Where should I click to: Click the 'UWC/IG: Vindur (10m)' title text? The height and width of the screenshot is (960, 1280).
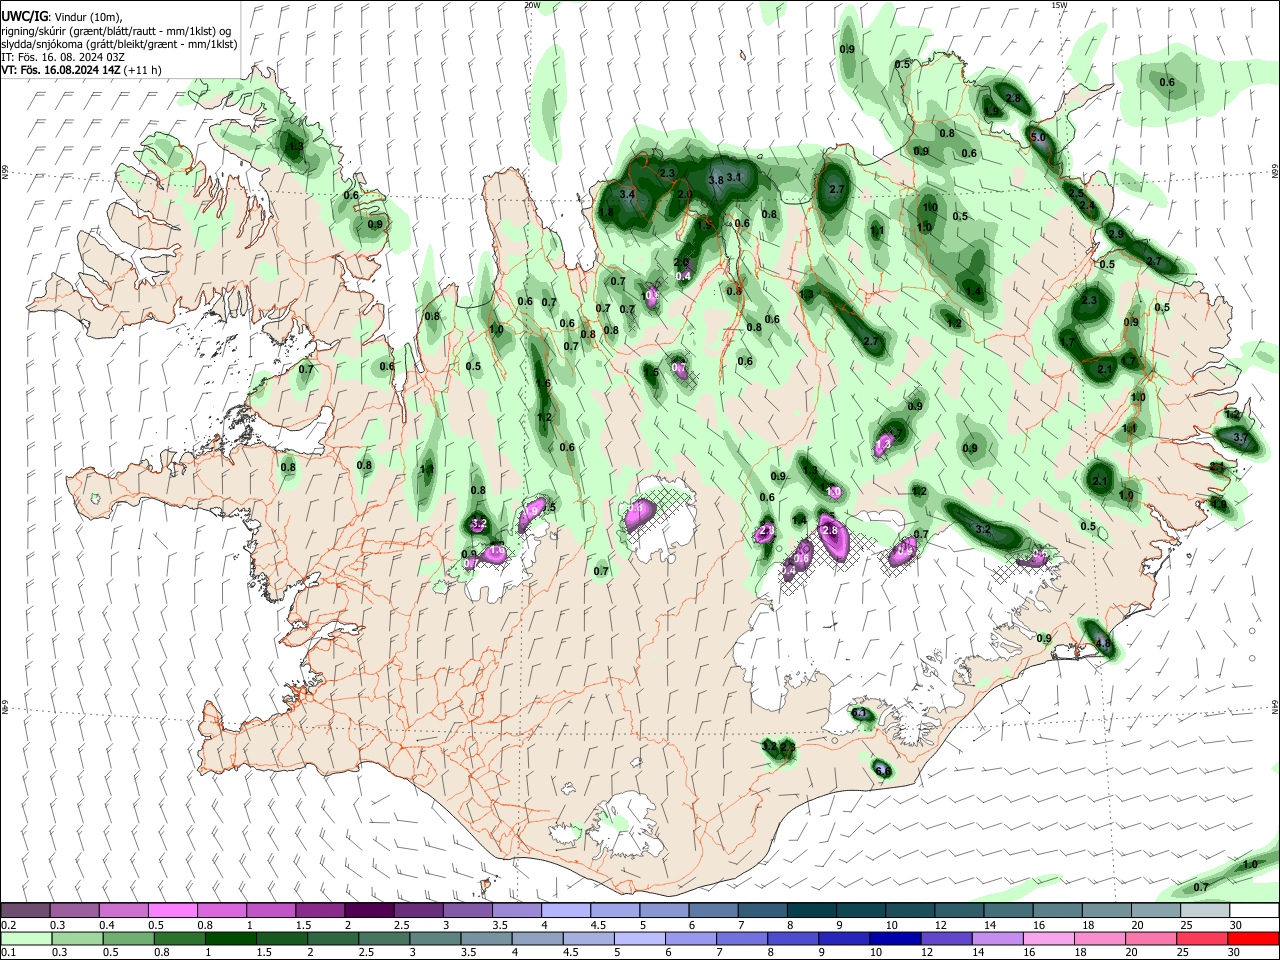click(x=60, y=17)
